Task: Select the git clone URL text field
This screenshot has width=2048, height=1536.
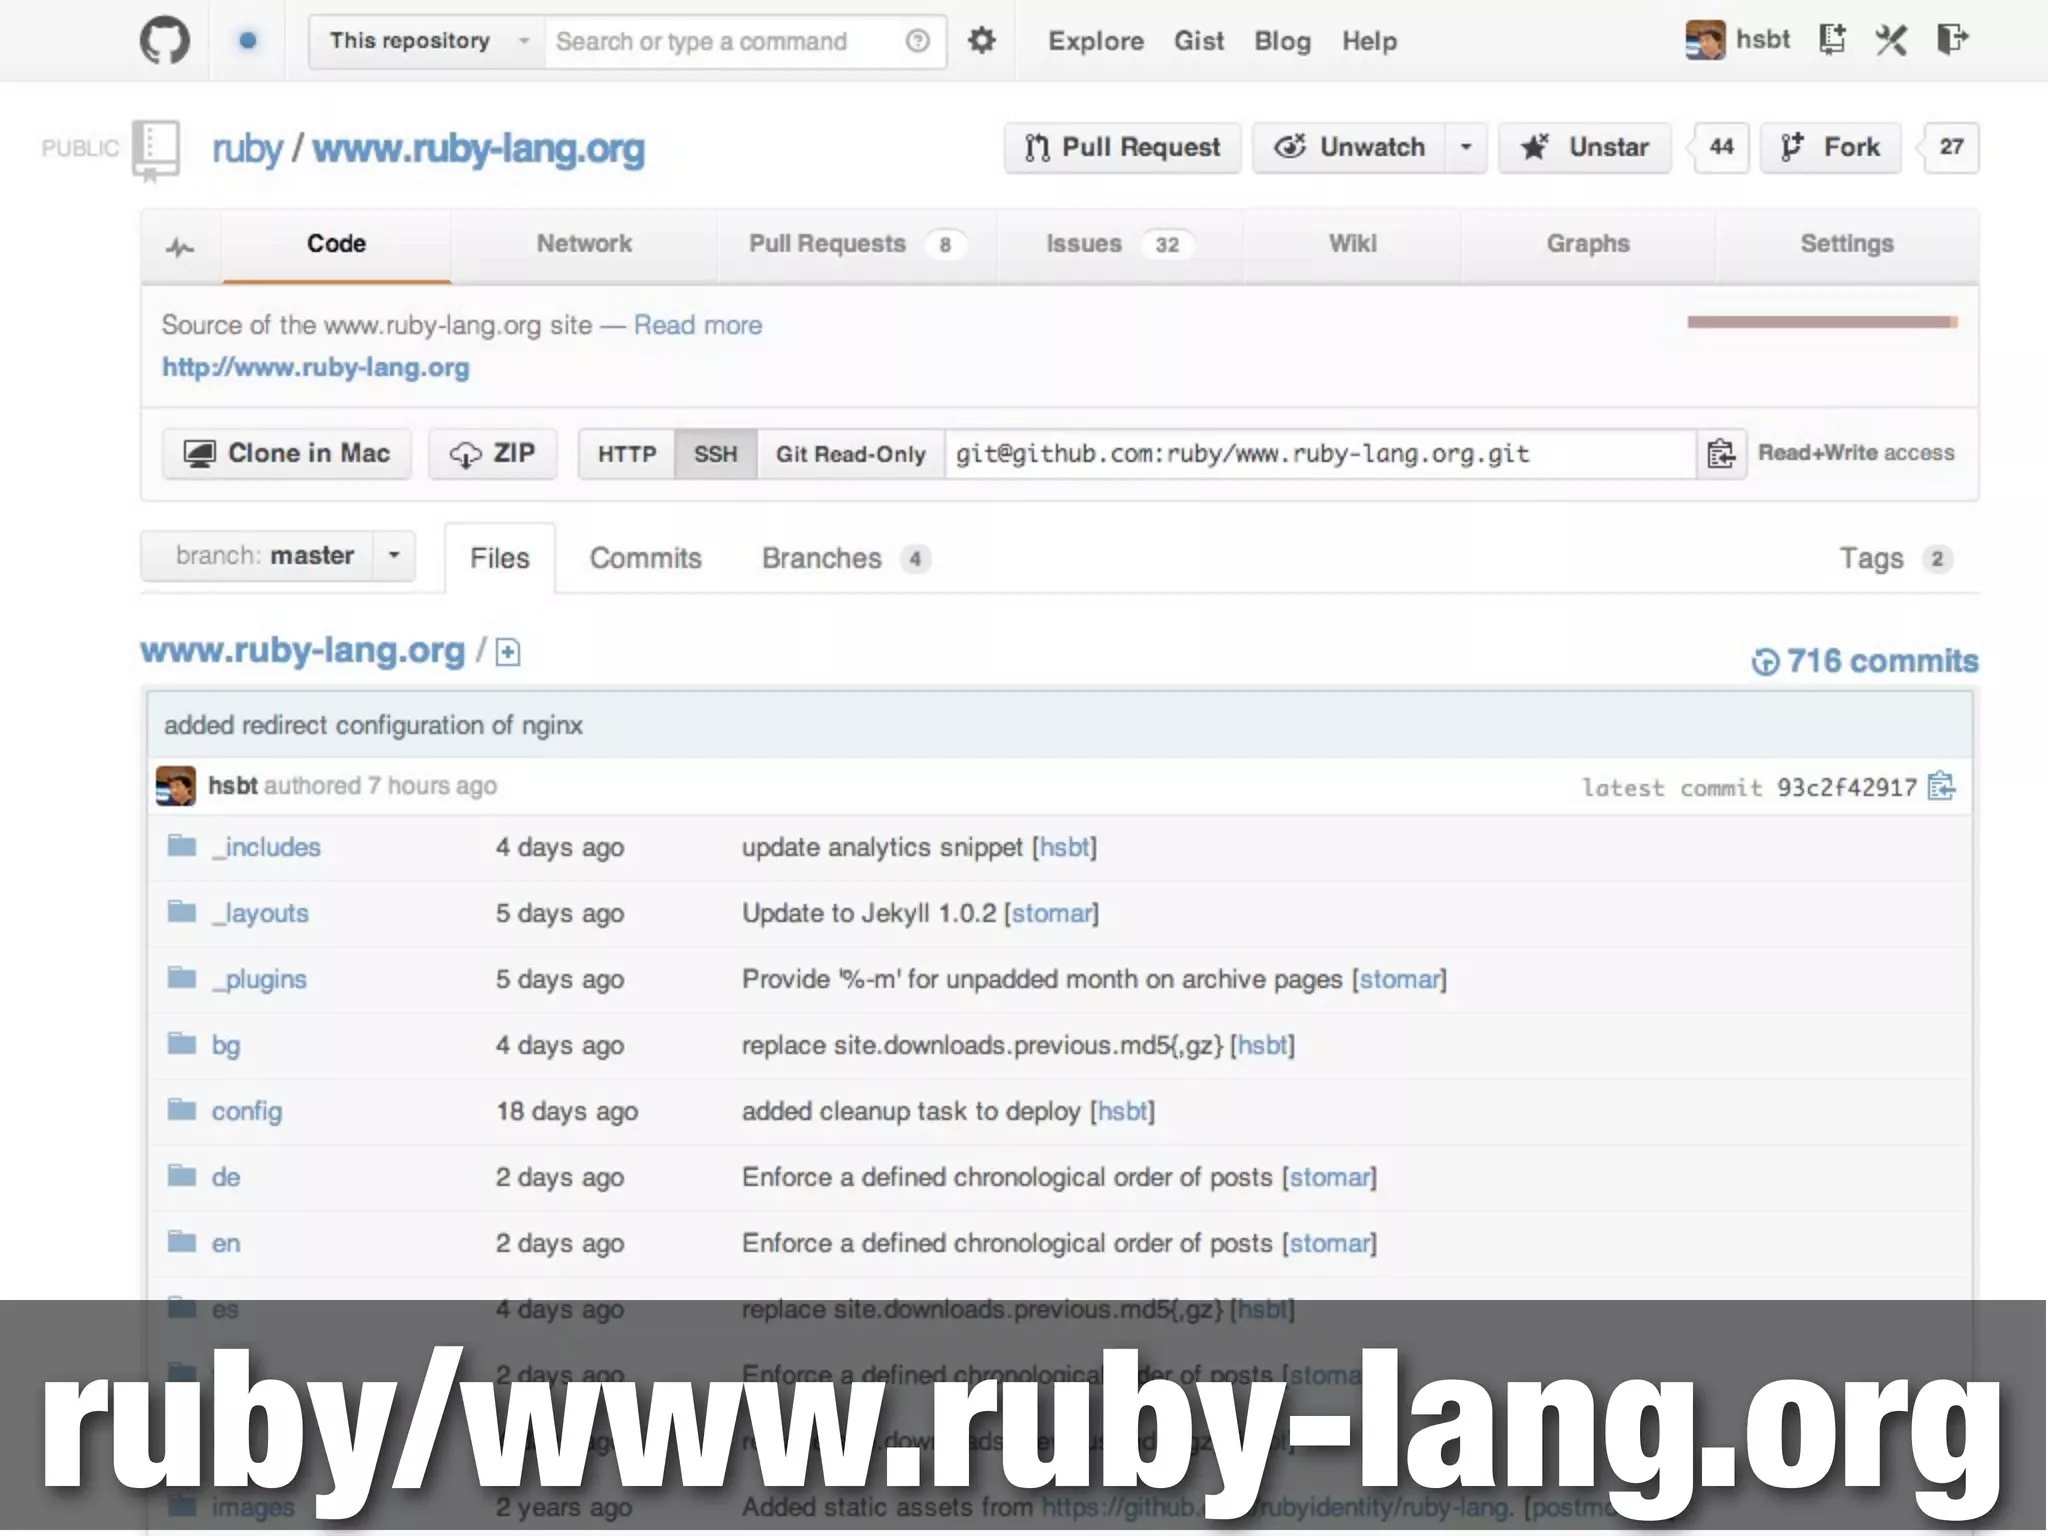Action: (x=1320, y=454)
